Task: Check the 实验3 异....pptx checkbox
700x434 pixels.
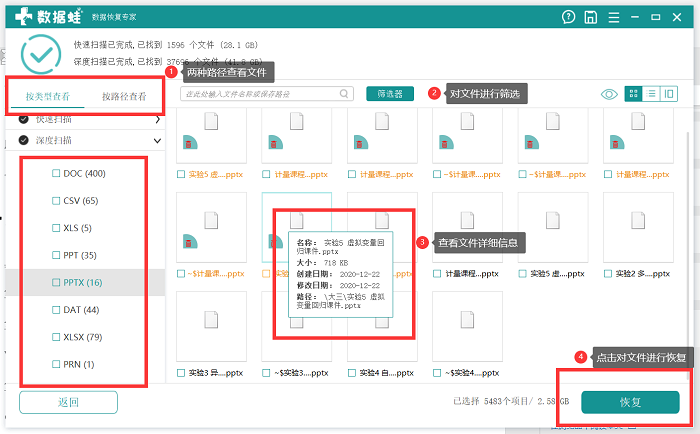Action: click(x=181, y=372)
